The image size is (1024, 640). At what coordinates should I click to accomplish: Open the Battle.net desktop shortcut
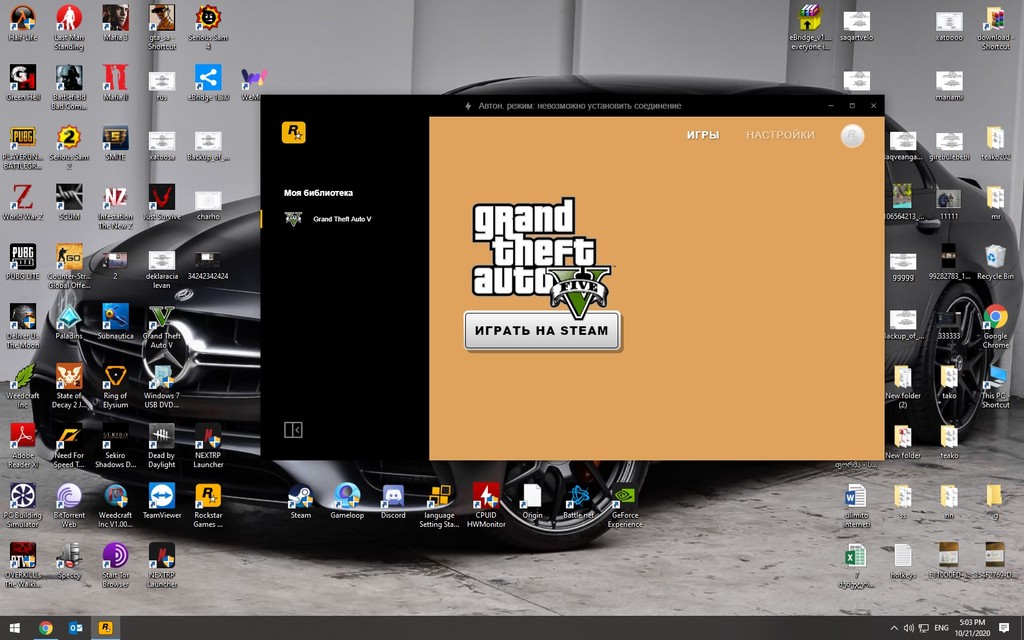pos(579,502)
